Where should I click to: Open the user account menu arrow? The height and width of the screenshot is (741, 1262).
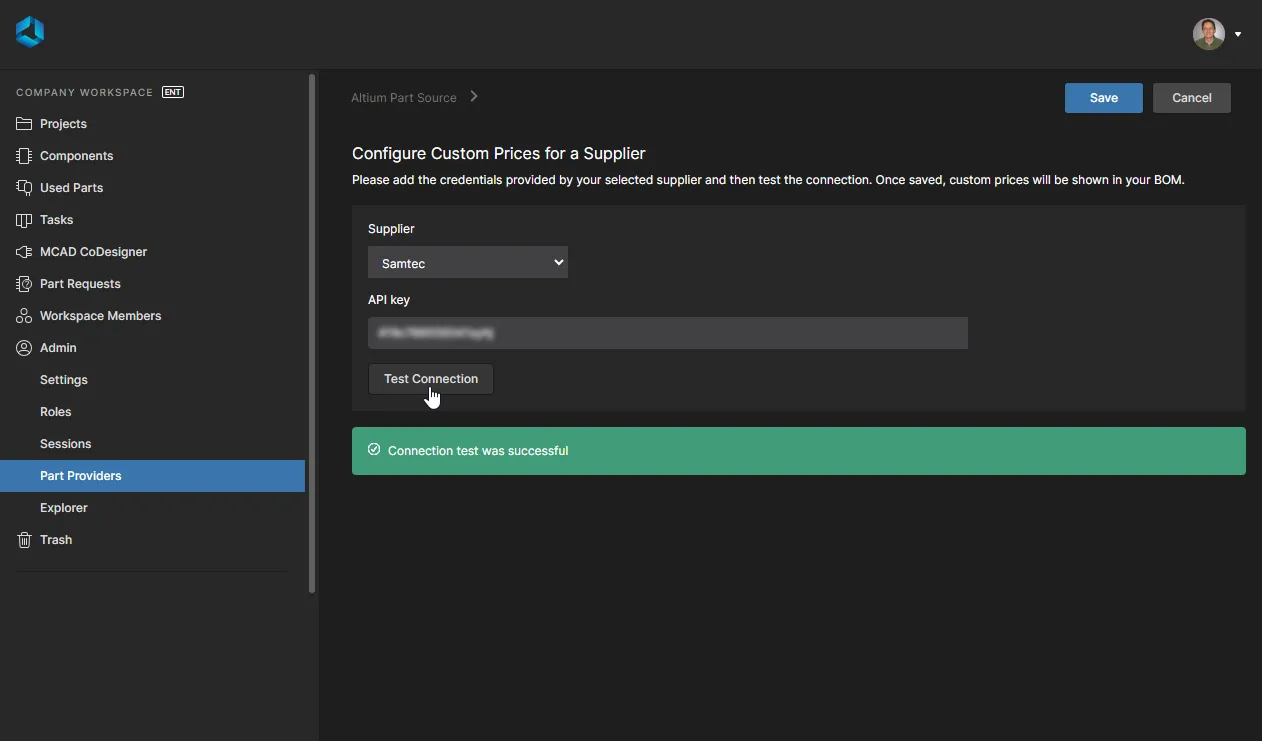(x=1238, y=34)
